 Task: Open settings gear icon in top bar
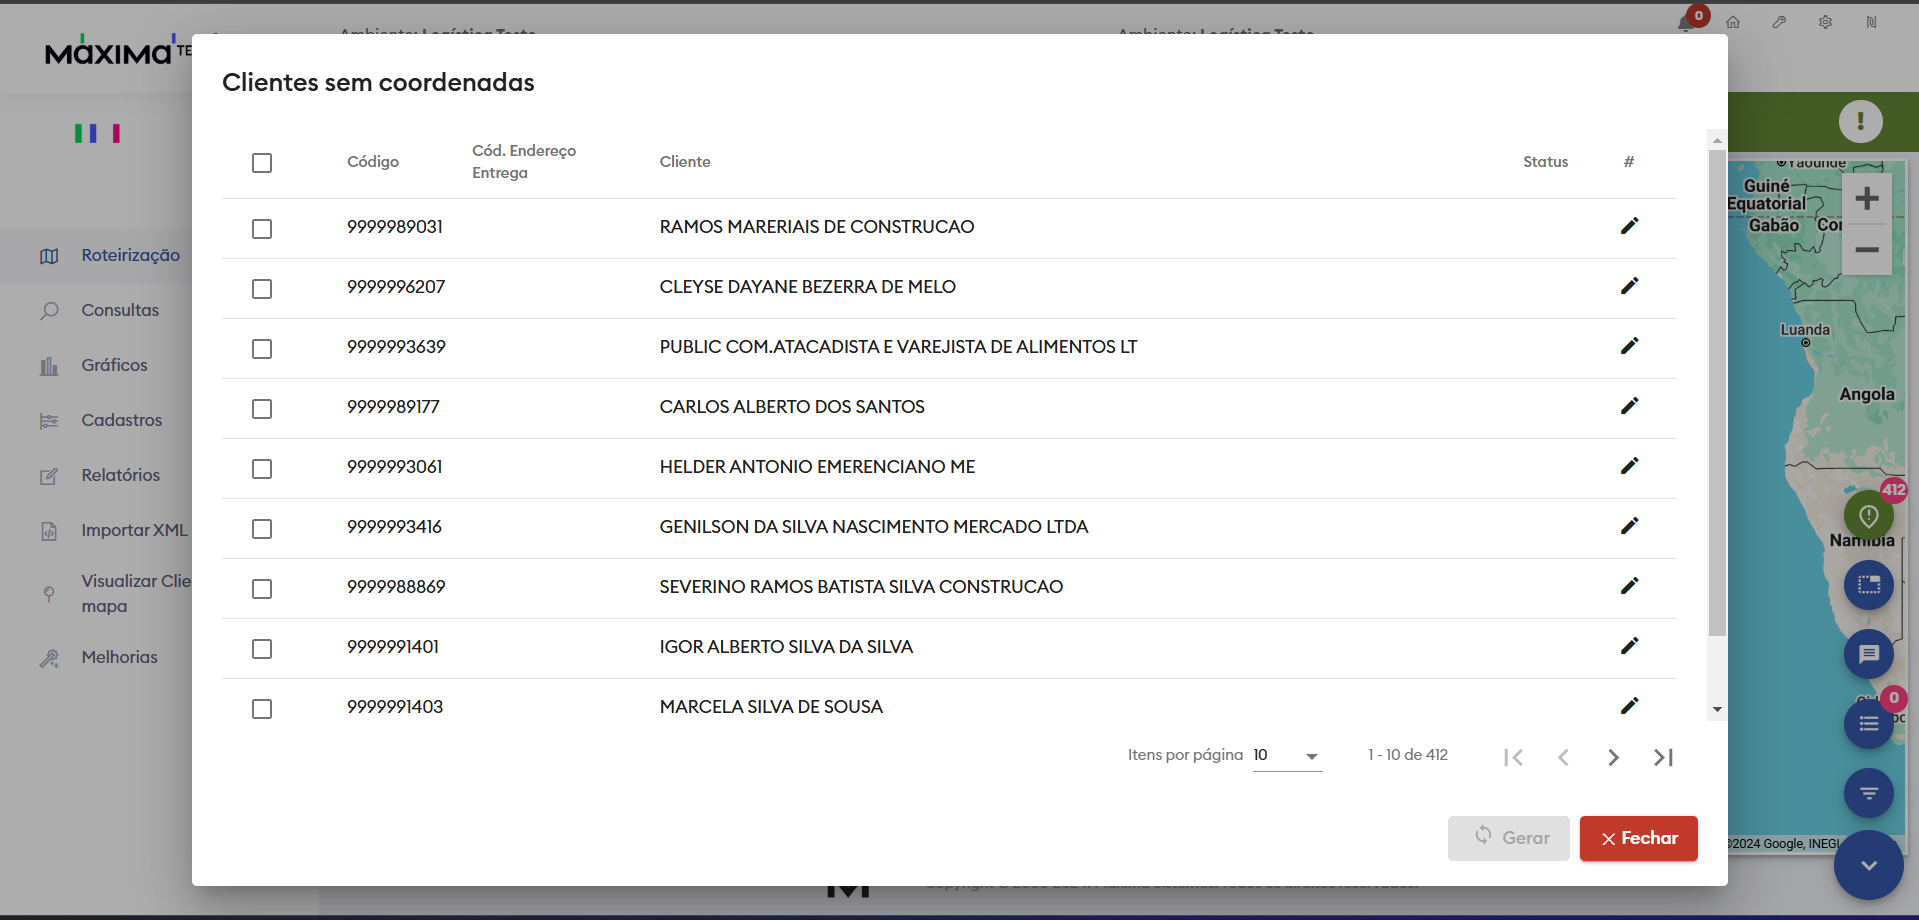(1825, 22)
